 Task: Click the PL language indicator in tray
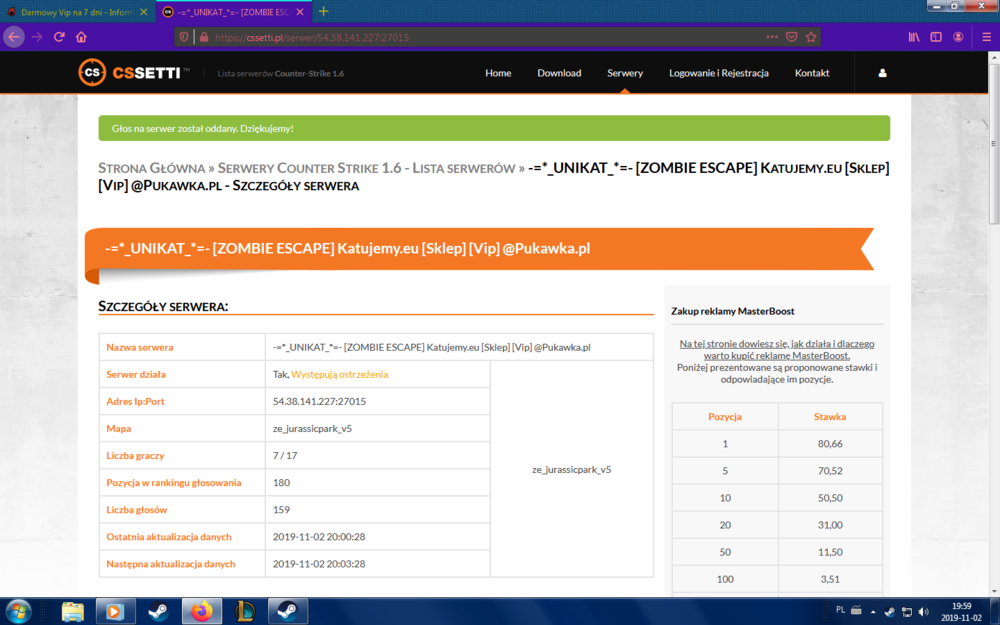(x=841, y=610)
